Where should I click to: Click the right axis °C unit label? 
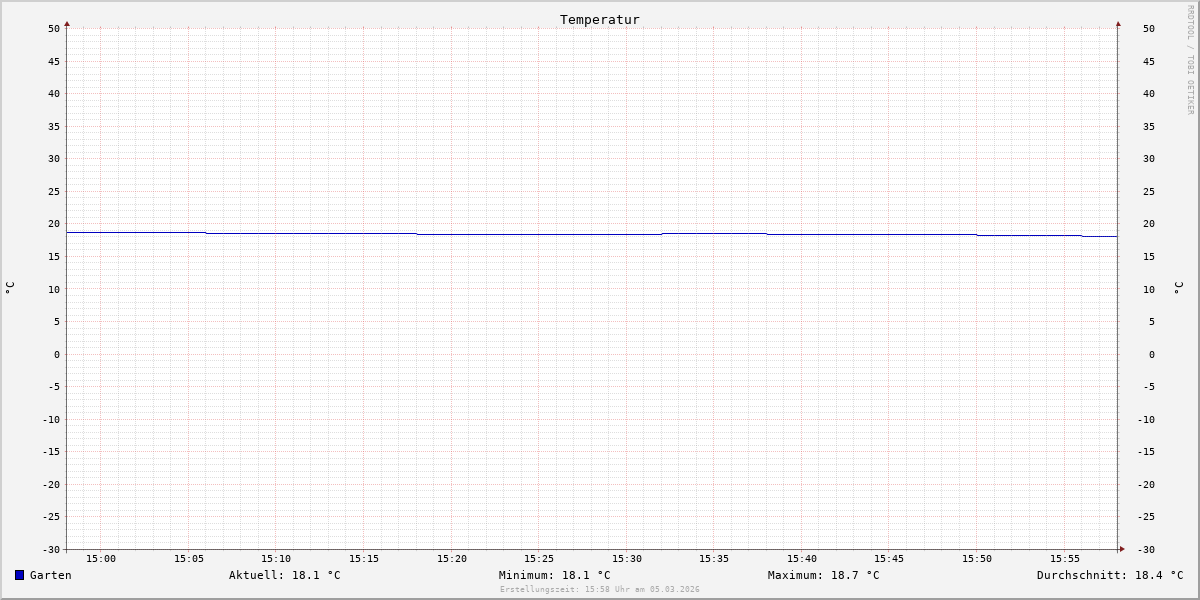pos(1178,288)
